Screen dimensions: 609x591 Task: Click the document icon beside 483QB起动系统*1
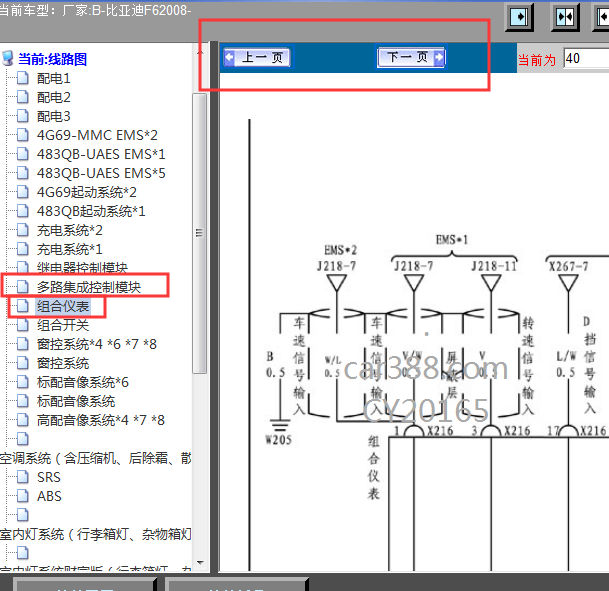tap(23, 211)
